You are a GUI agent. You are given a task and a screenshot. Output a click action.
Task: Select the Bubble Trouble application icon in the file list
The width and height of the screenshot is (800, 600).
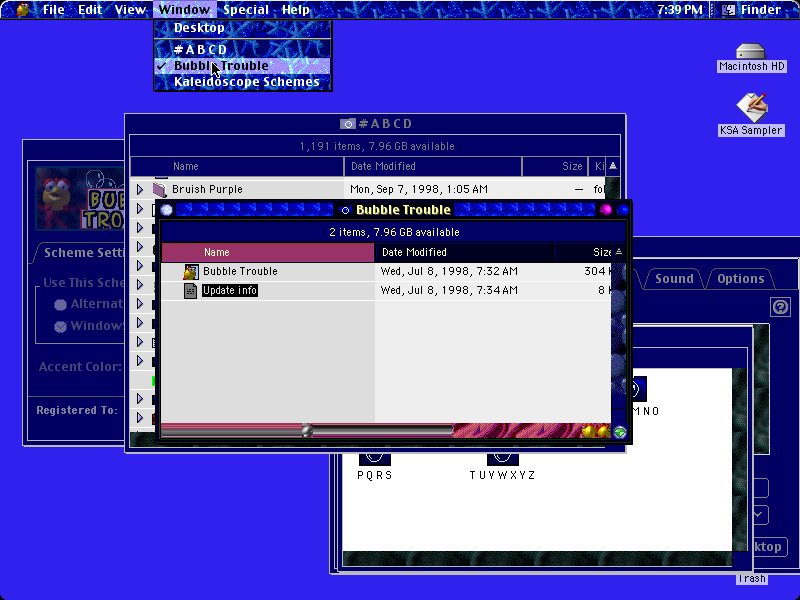click(191, 271)
